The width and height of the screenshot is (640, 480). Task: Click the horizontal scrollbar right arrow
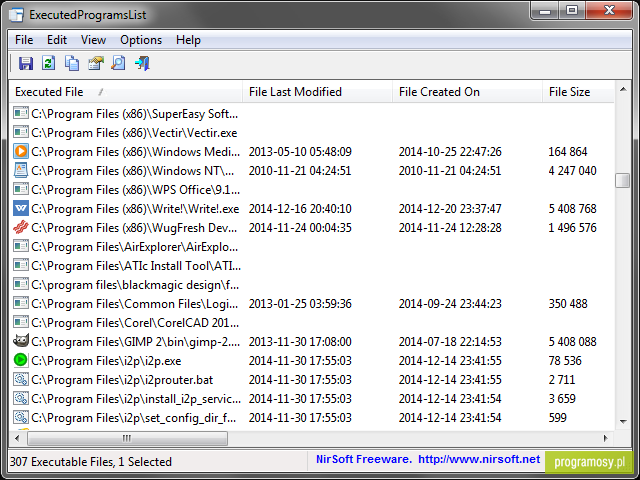[606, 438]
